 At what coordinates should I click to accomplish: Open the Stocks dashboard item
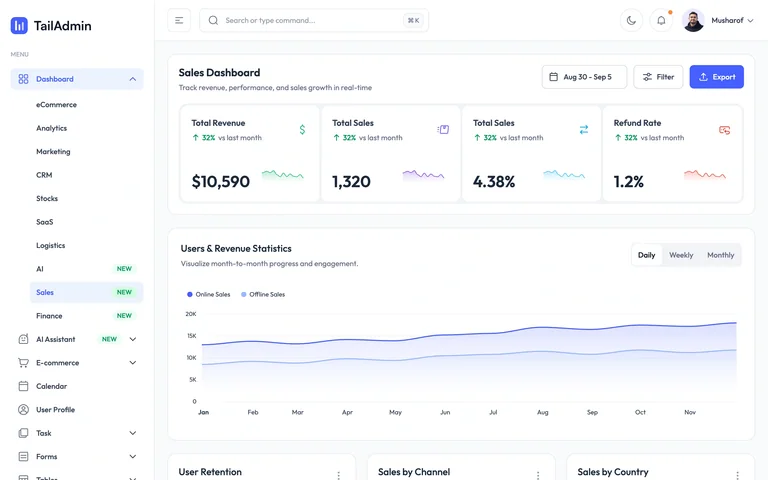coord(47,198)
